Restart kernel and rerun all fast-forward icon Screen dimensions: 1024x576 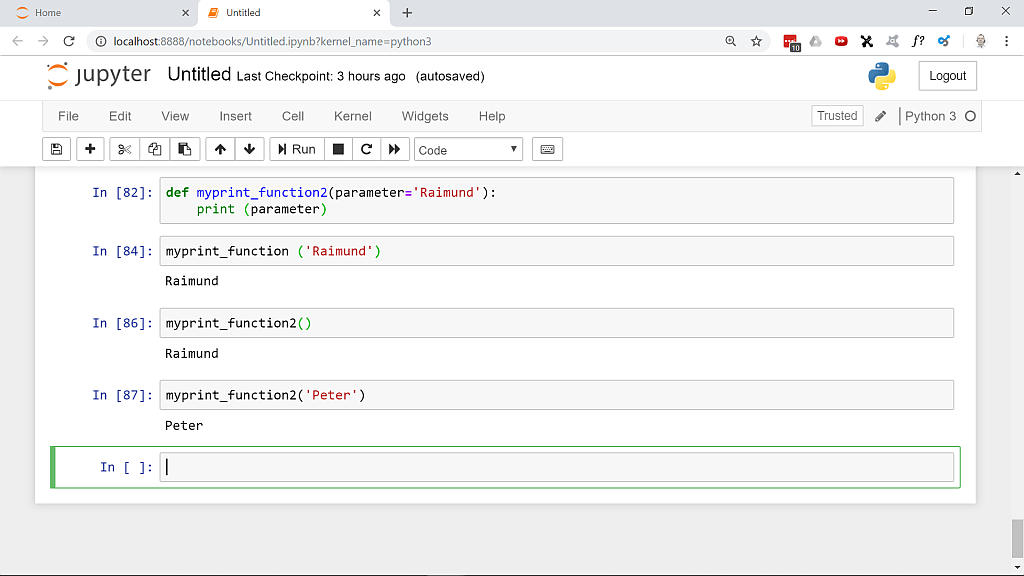pos(394,149)
